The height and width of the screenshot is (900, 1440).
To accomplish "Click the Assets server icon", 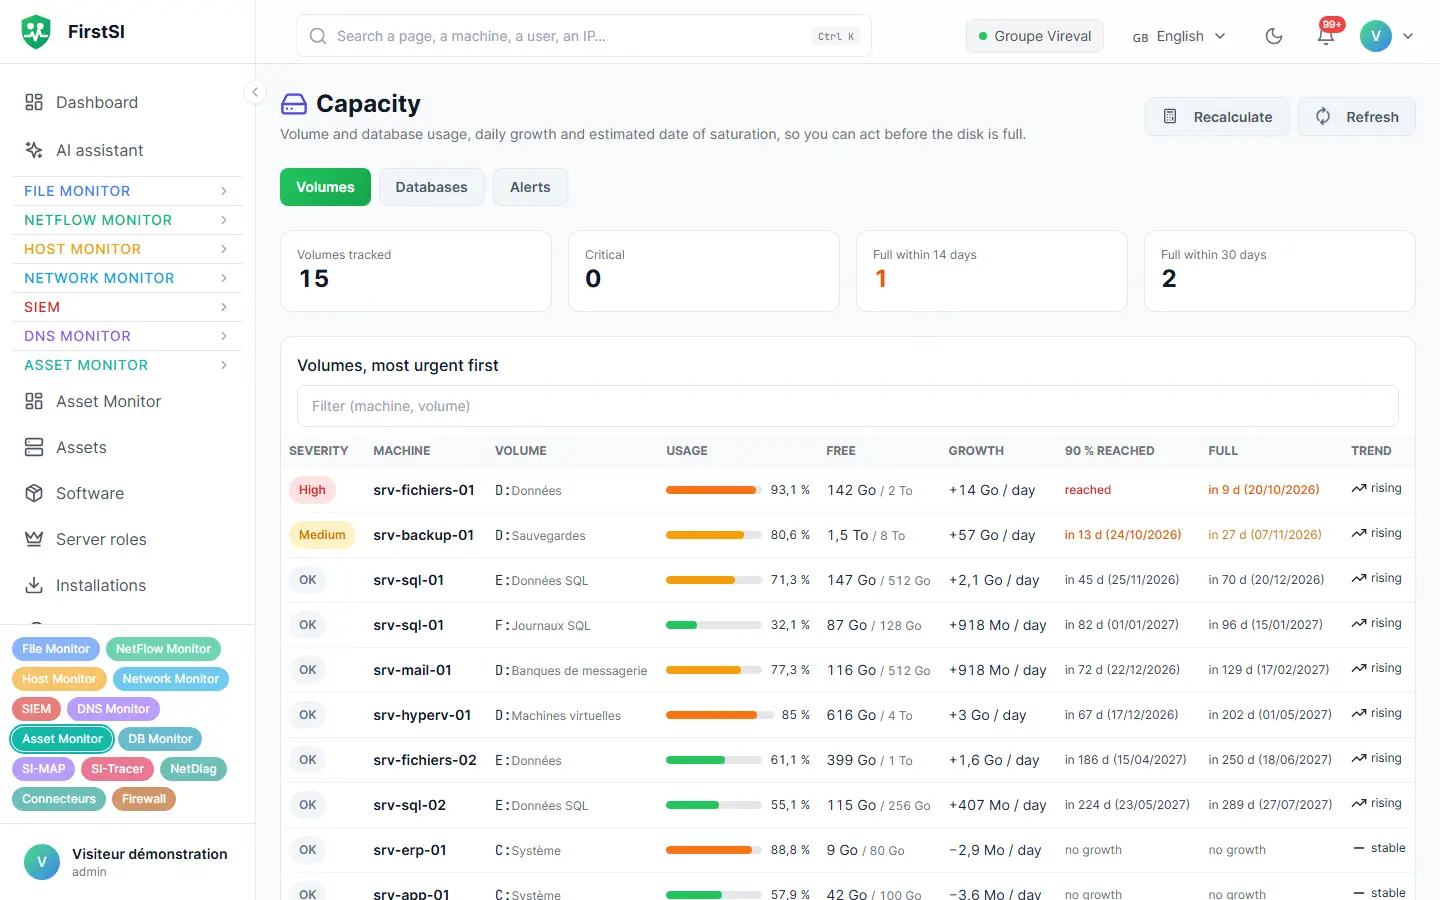I will [x=34, y=447].
